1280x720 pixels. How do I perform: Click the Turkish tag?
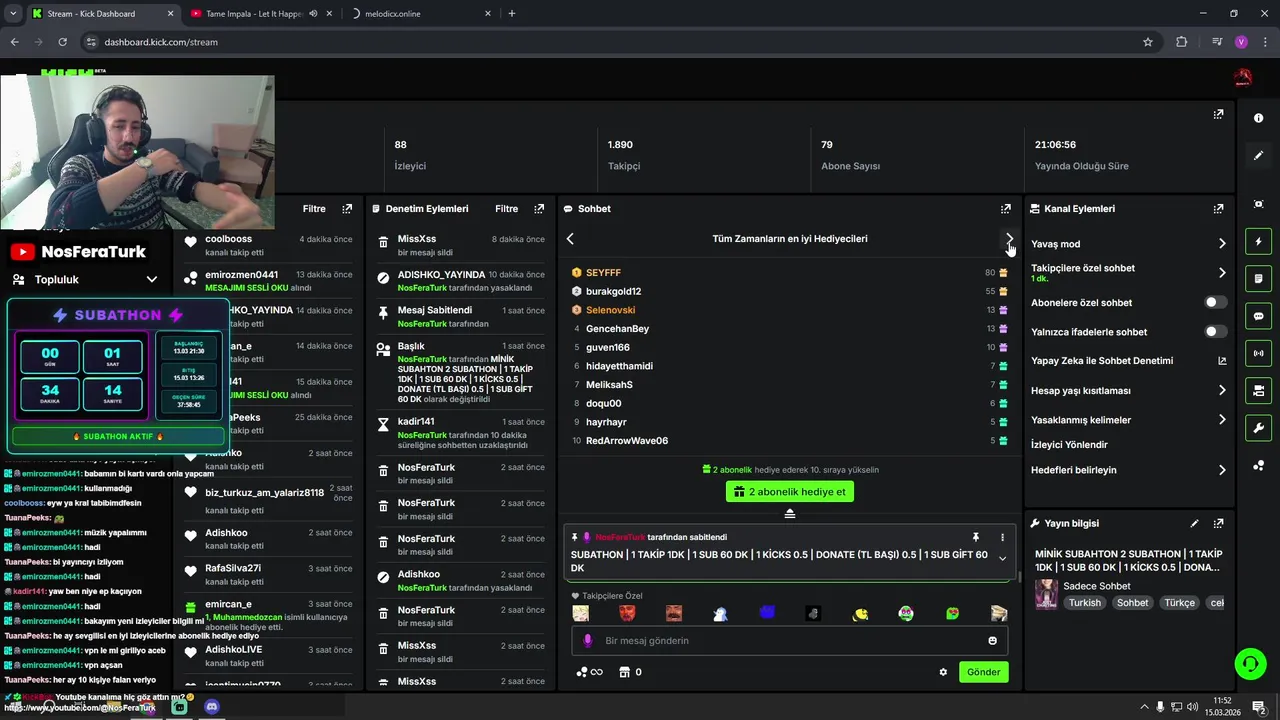coord(1084,603)
